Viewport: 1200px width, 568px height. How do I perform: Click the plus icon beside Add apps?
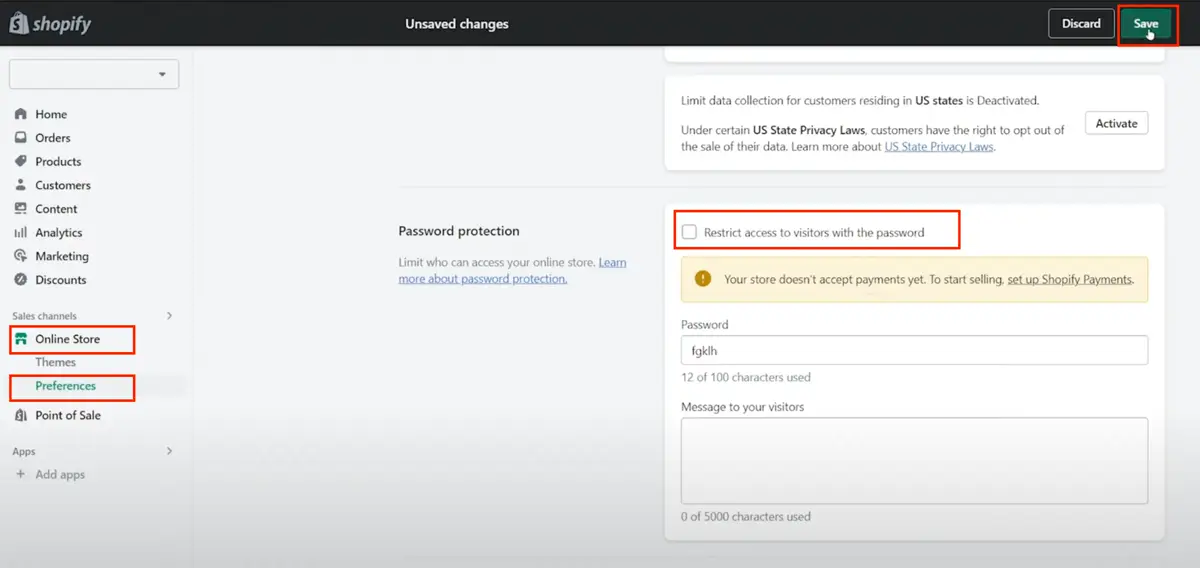tap(20, 474)
